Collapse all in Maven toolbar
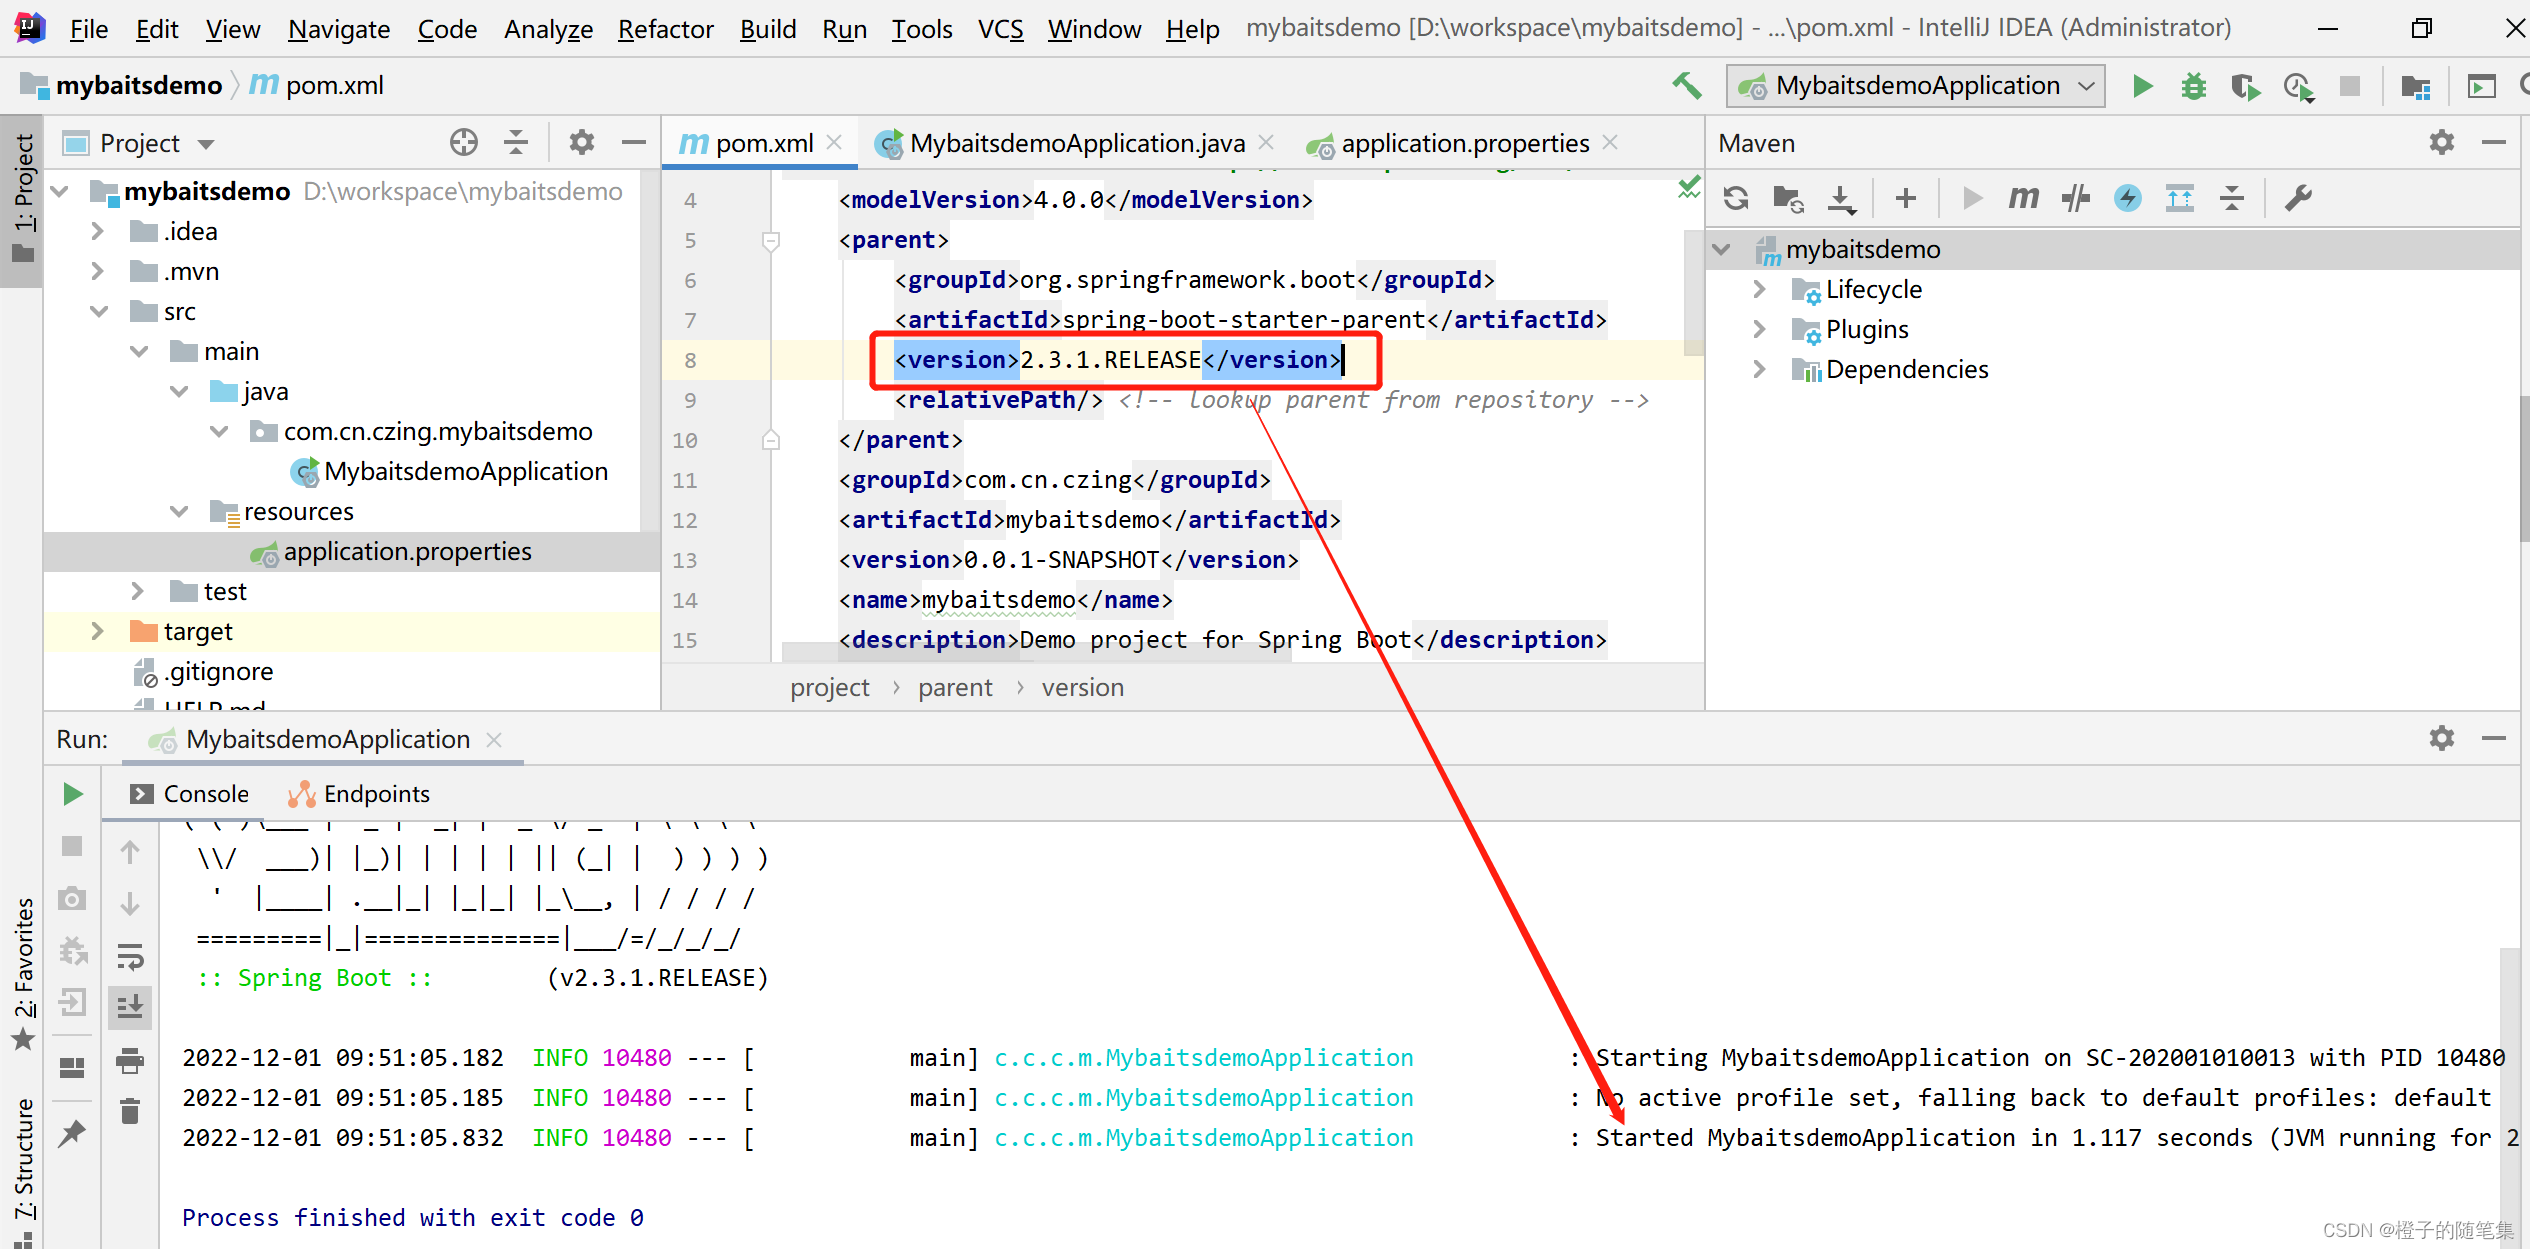Screen dimensions: 2530x1249 [x=2232, y=198]
